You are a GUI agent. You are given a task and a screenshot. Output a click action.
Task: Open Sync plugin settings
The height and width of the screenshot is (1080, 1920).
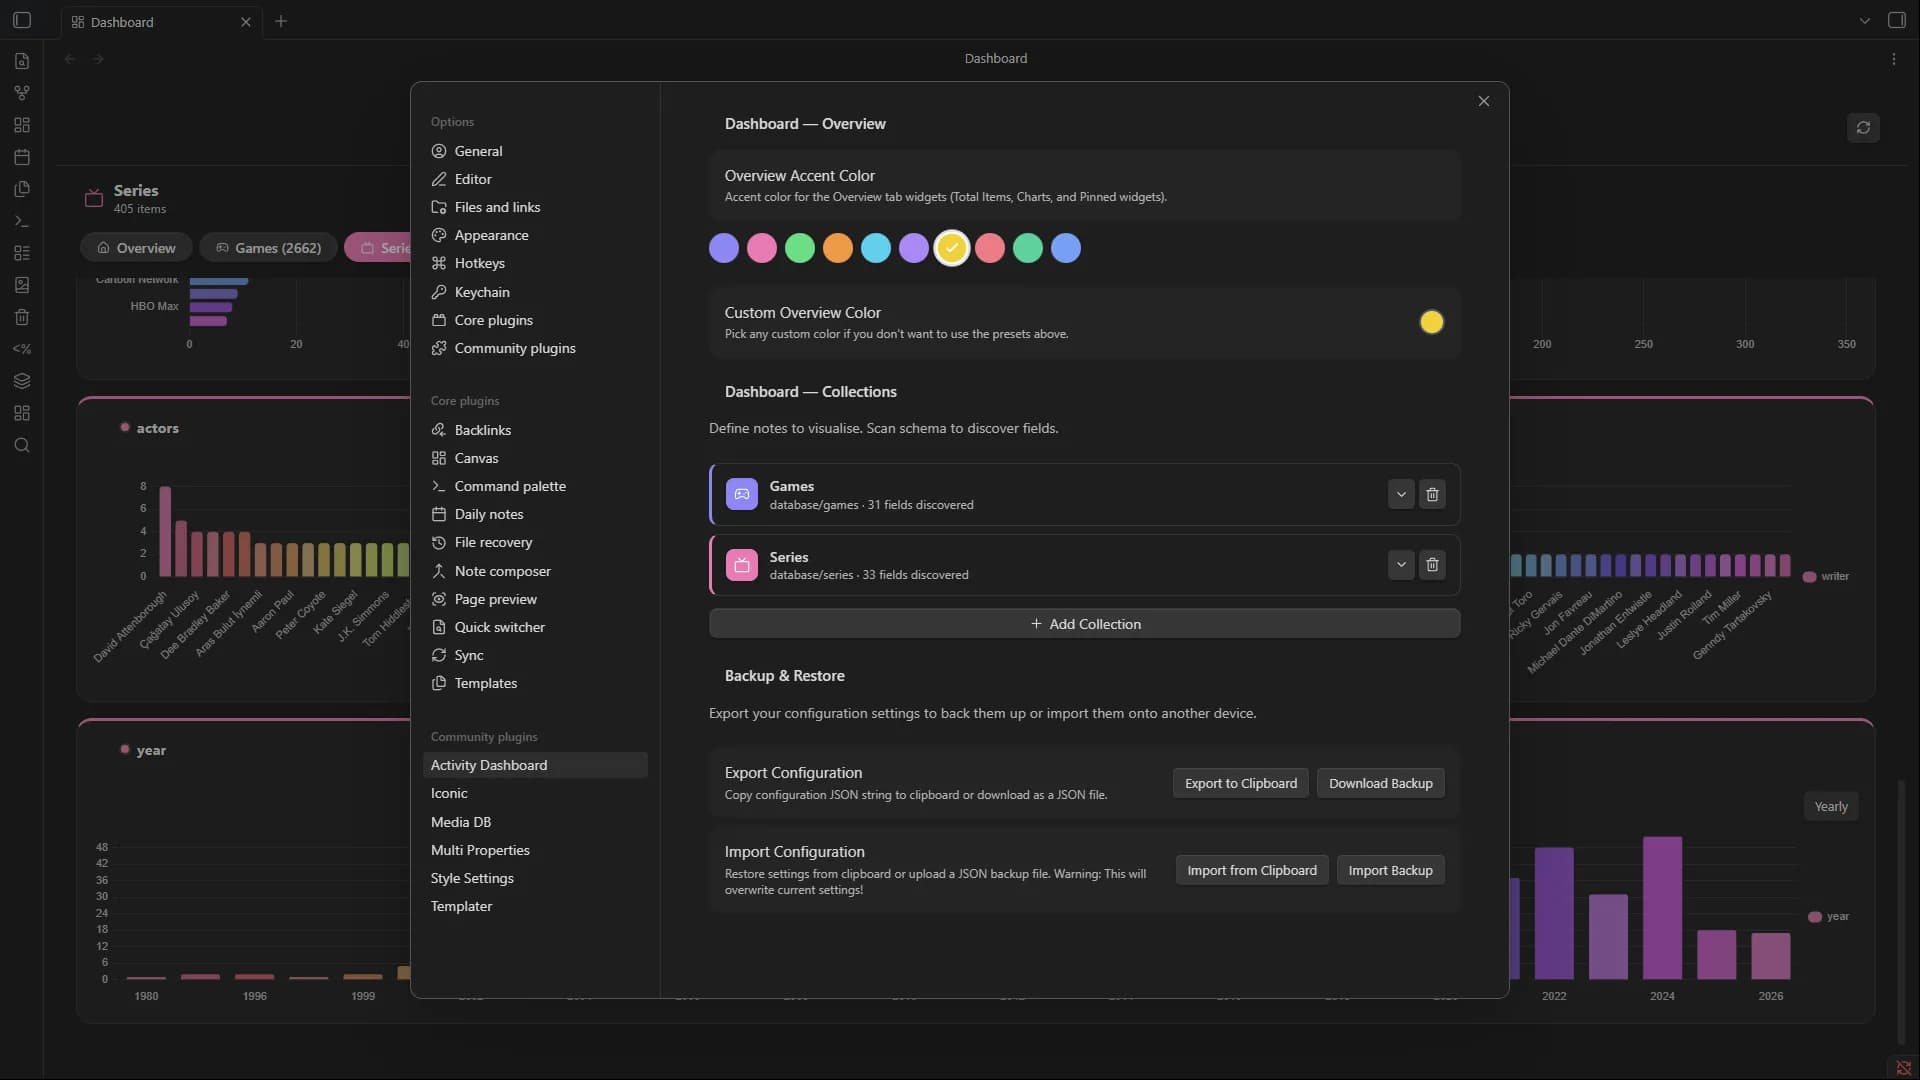(x=535, y=655)
